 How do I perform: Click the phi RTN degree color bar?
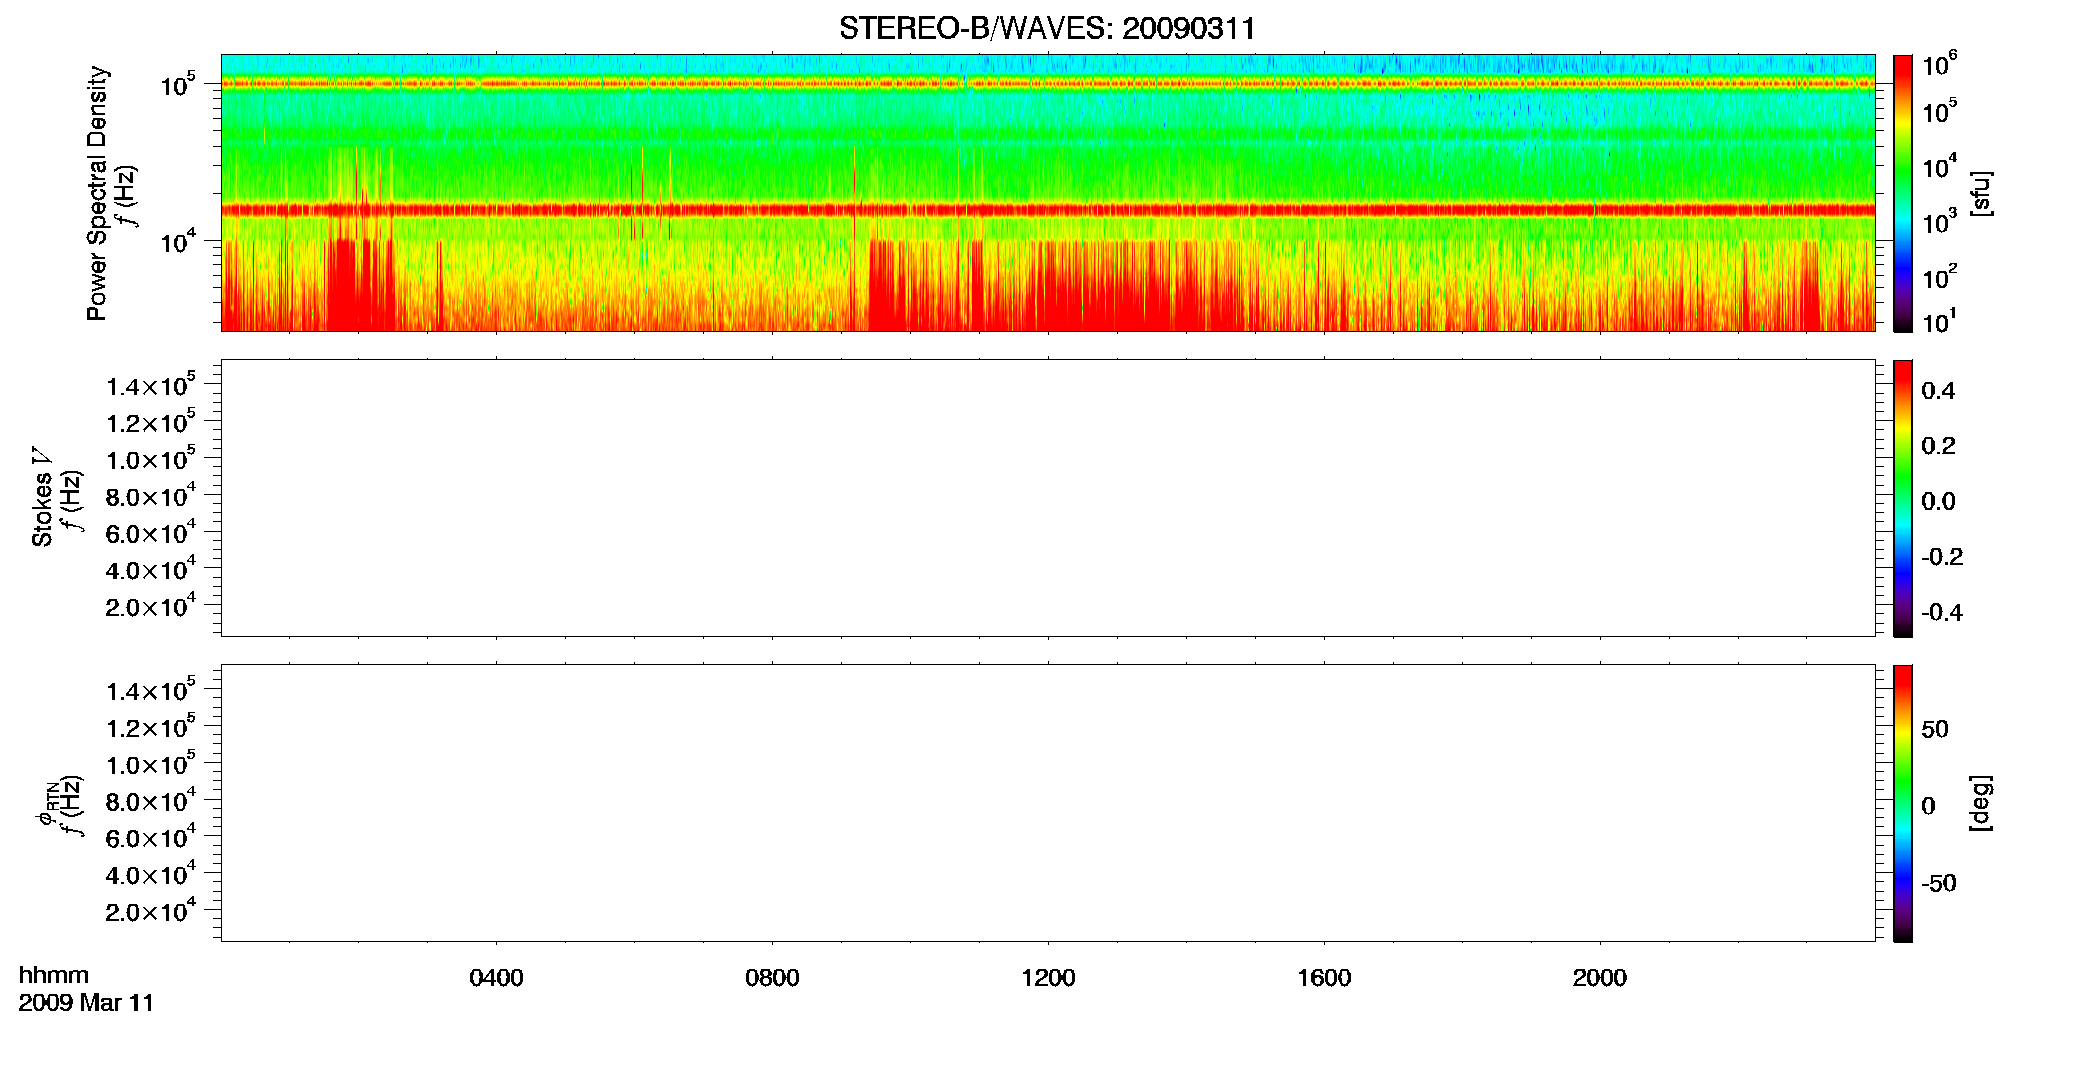(x=1902, y=803)
